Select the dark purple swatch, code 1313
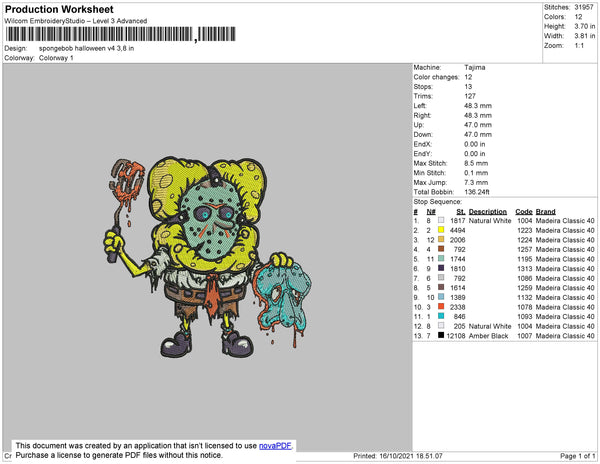 coord(441,268)
